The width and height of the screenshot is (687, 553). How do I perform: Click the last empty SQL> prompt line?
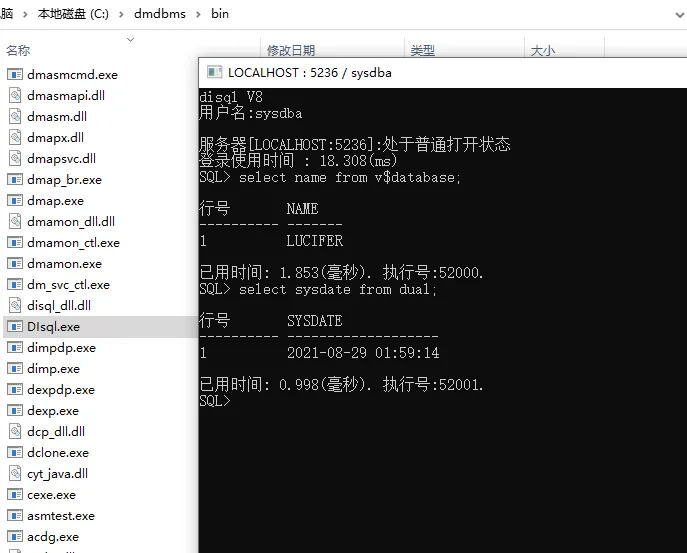(x=215, y=401)
